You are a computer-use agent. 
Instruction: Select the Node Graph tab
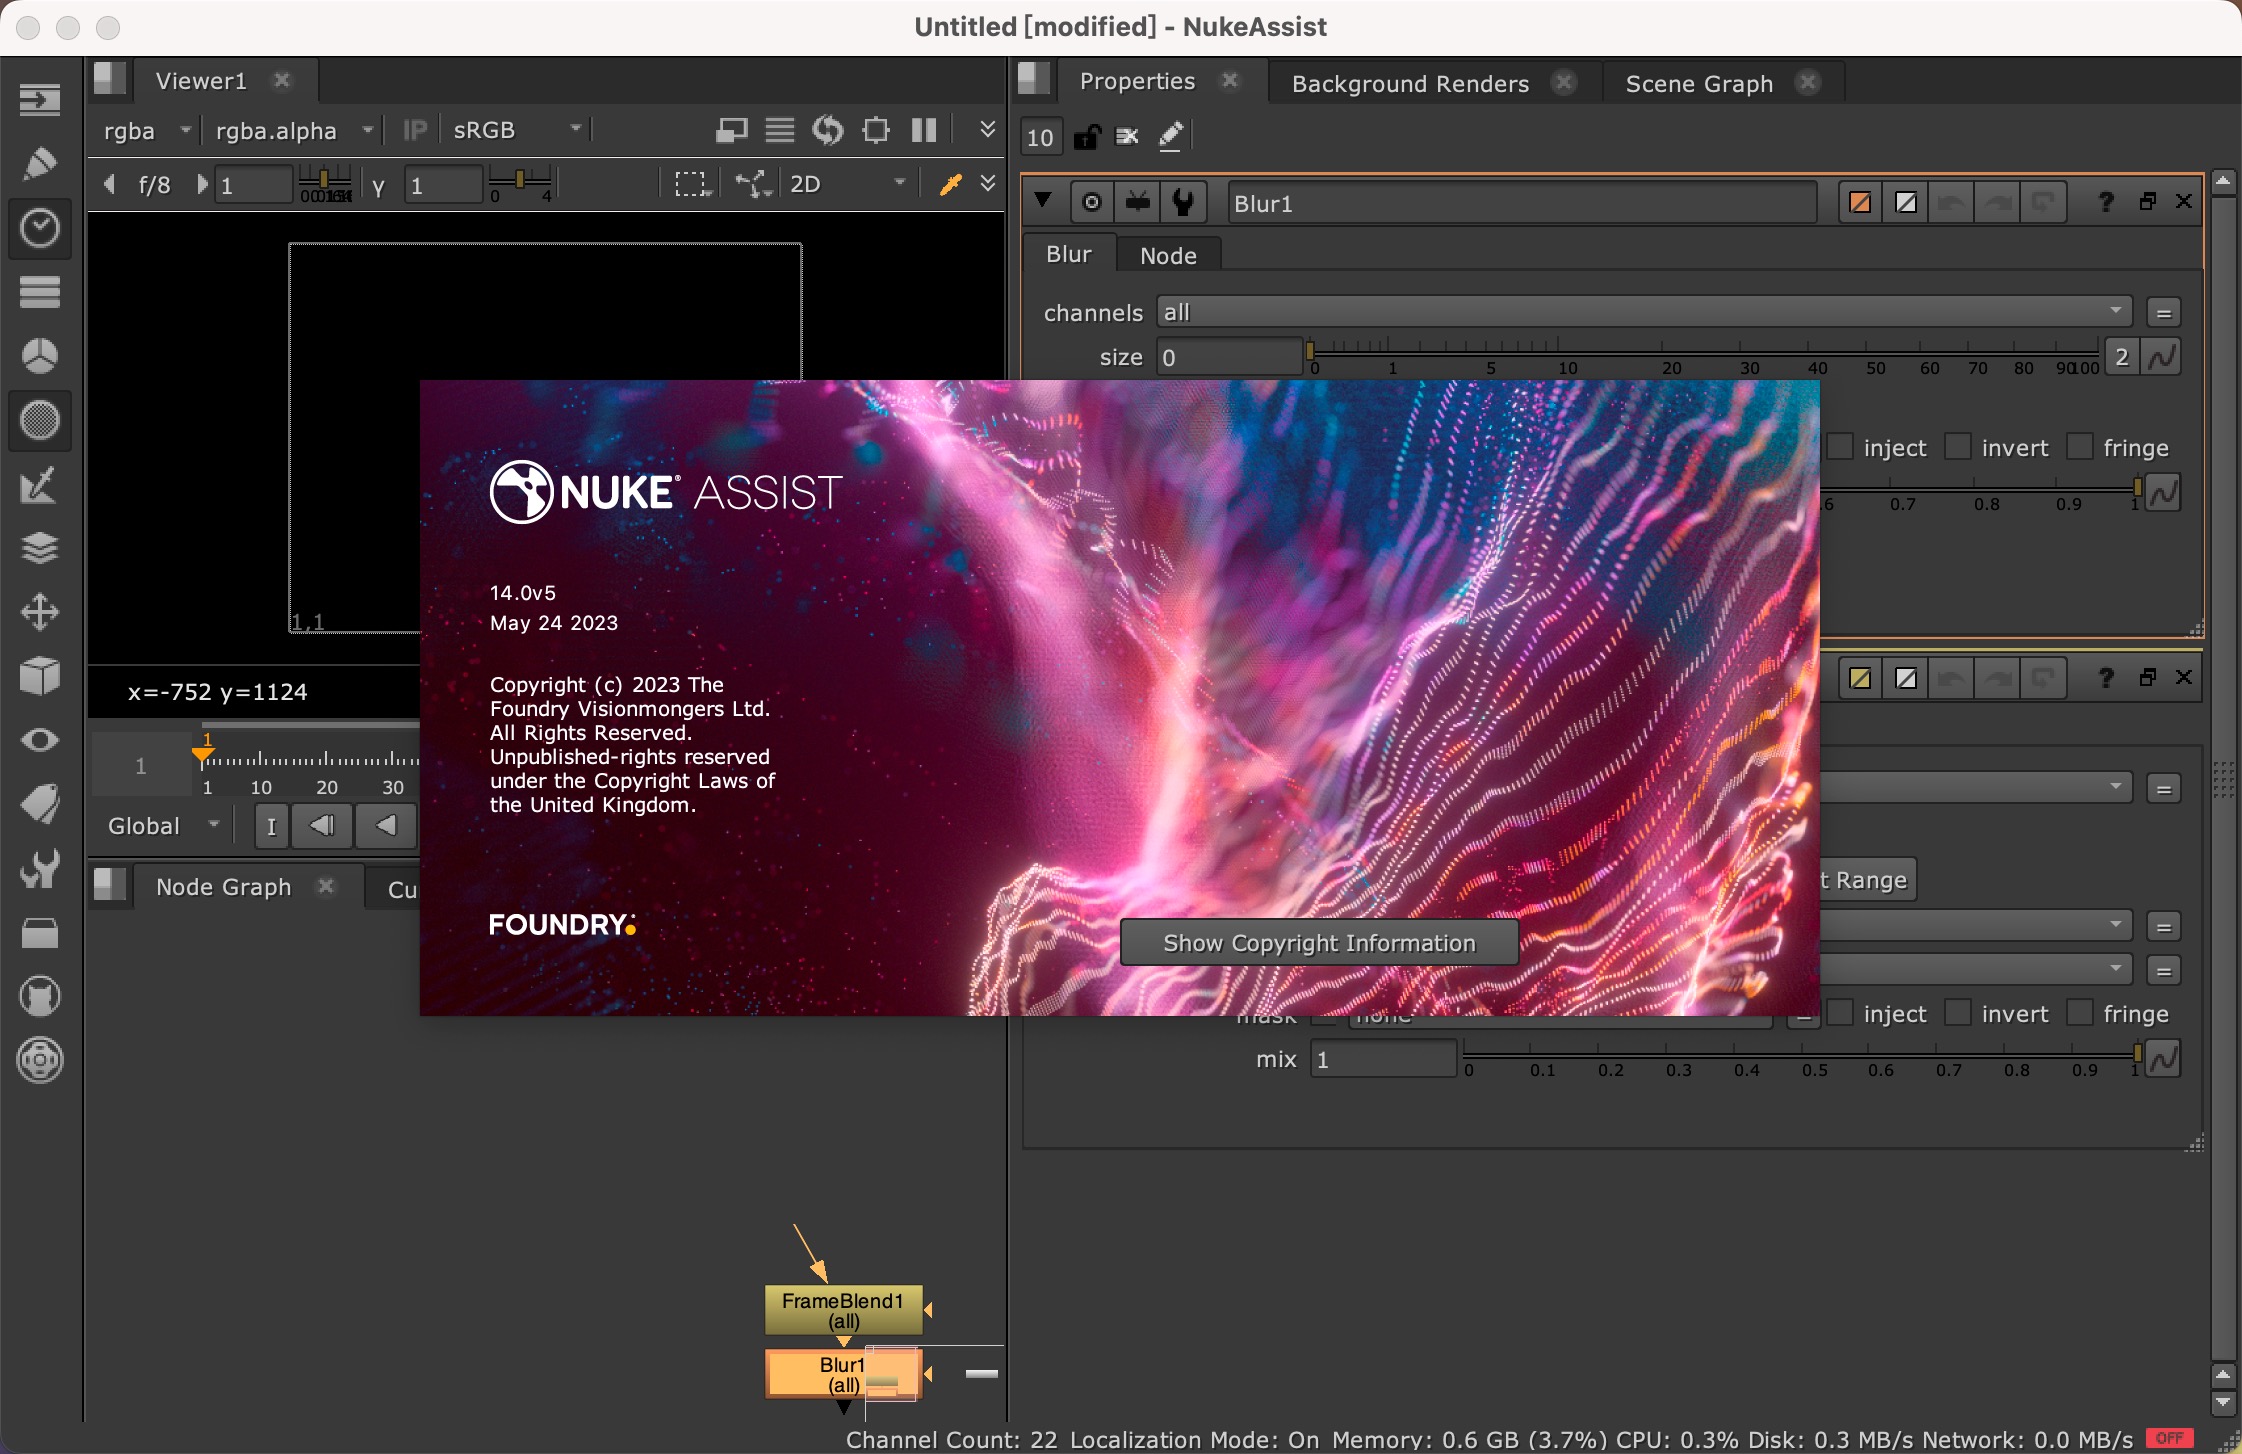(x=223, y=887)
